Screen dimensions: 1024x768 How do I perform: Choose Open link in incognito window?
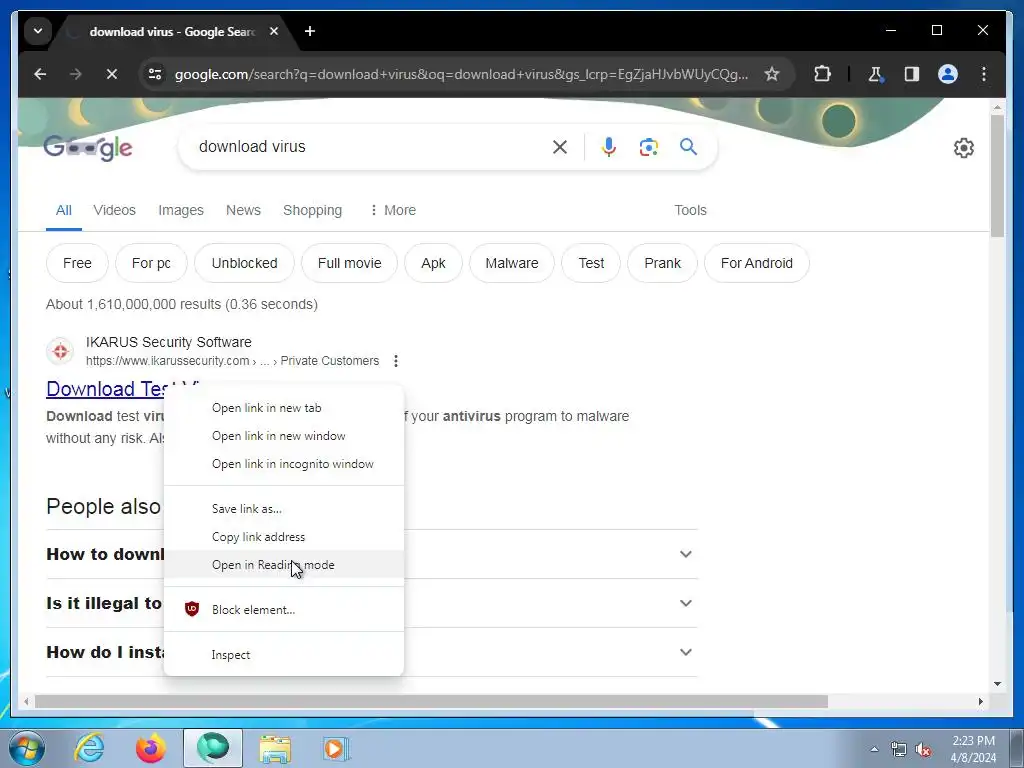(284, 464)
